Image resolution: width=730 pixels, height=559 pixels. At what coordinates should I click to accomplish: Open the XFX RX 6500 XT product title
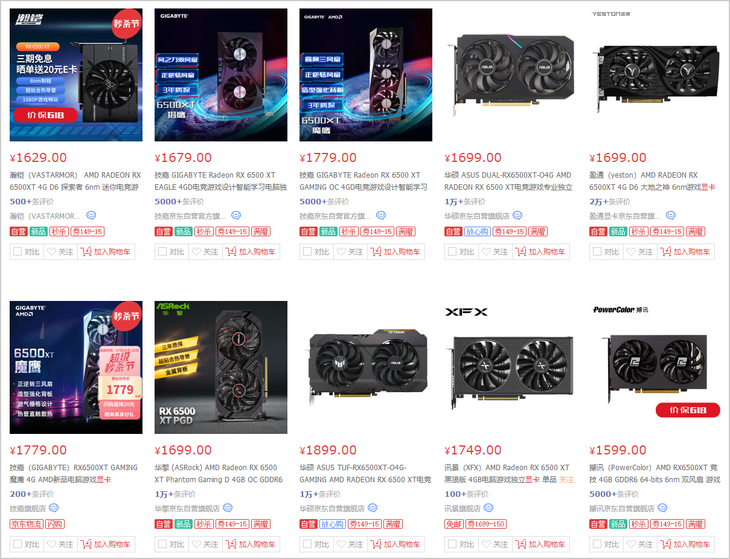coord(509,473)
